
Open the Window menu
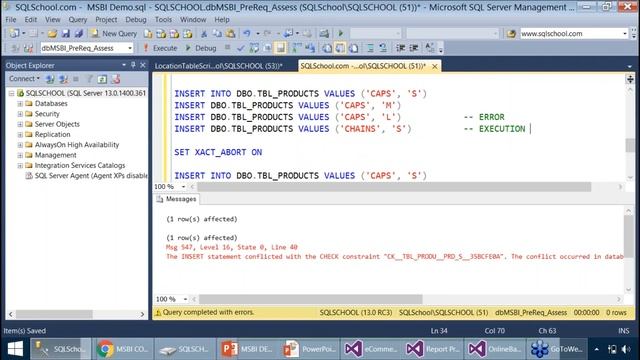pos(193,20)
